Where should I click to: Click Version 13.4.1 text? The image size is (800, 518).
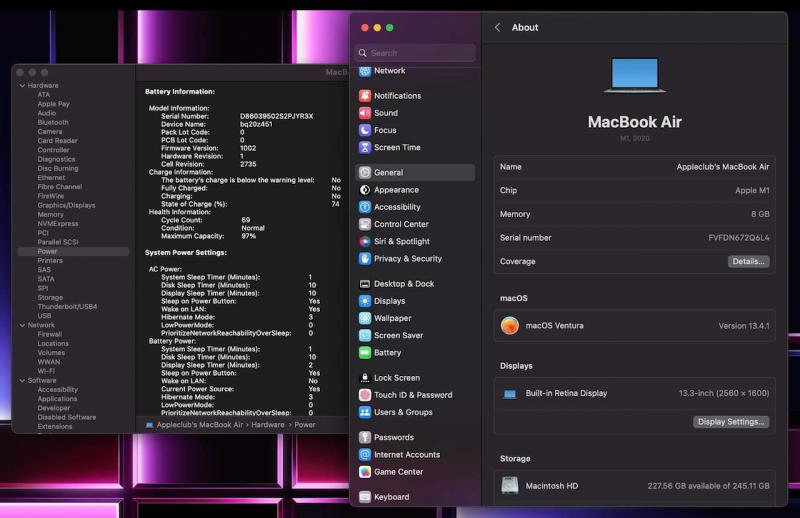744,326
